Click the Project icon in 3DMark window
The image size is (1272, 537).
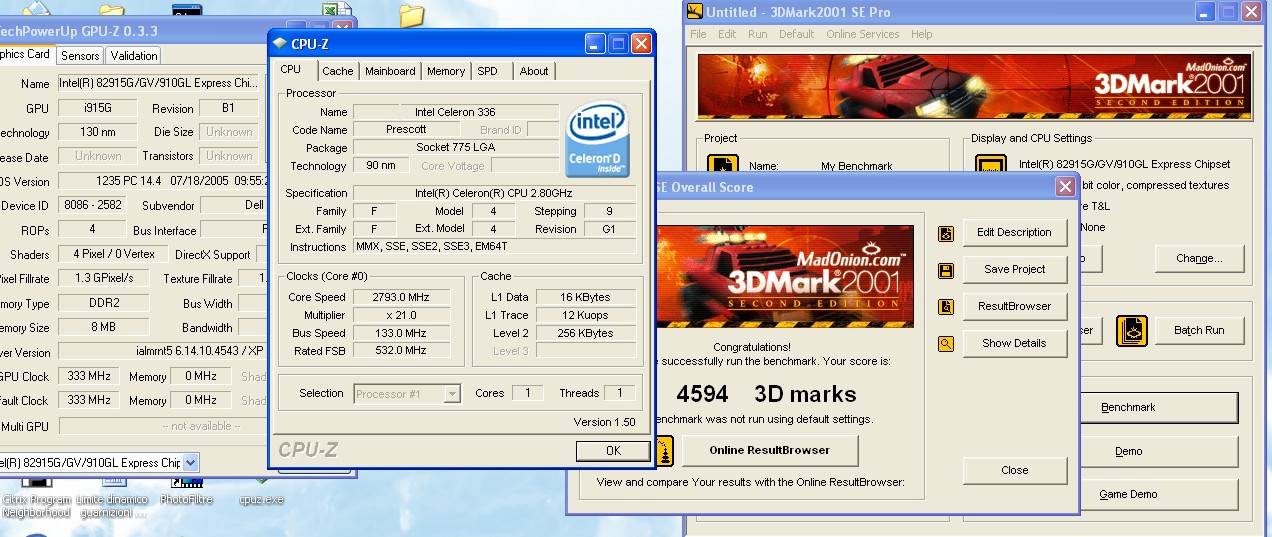point(722,167)
